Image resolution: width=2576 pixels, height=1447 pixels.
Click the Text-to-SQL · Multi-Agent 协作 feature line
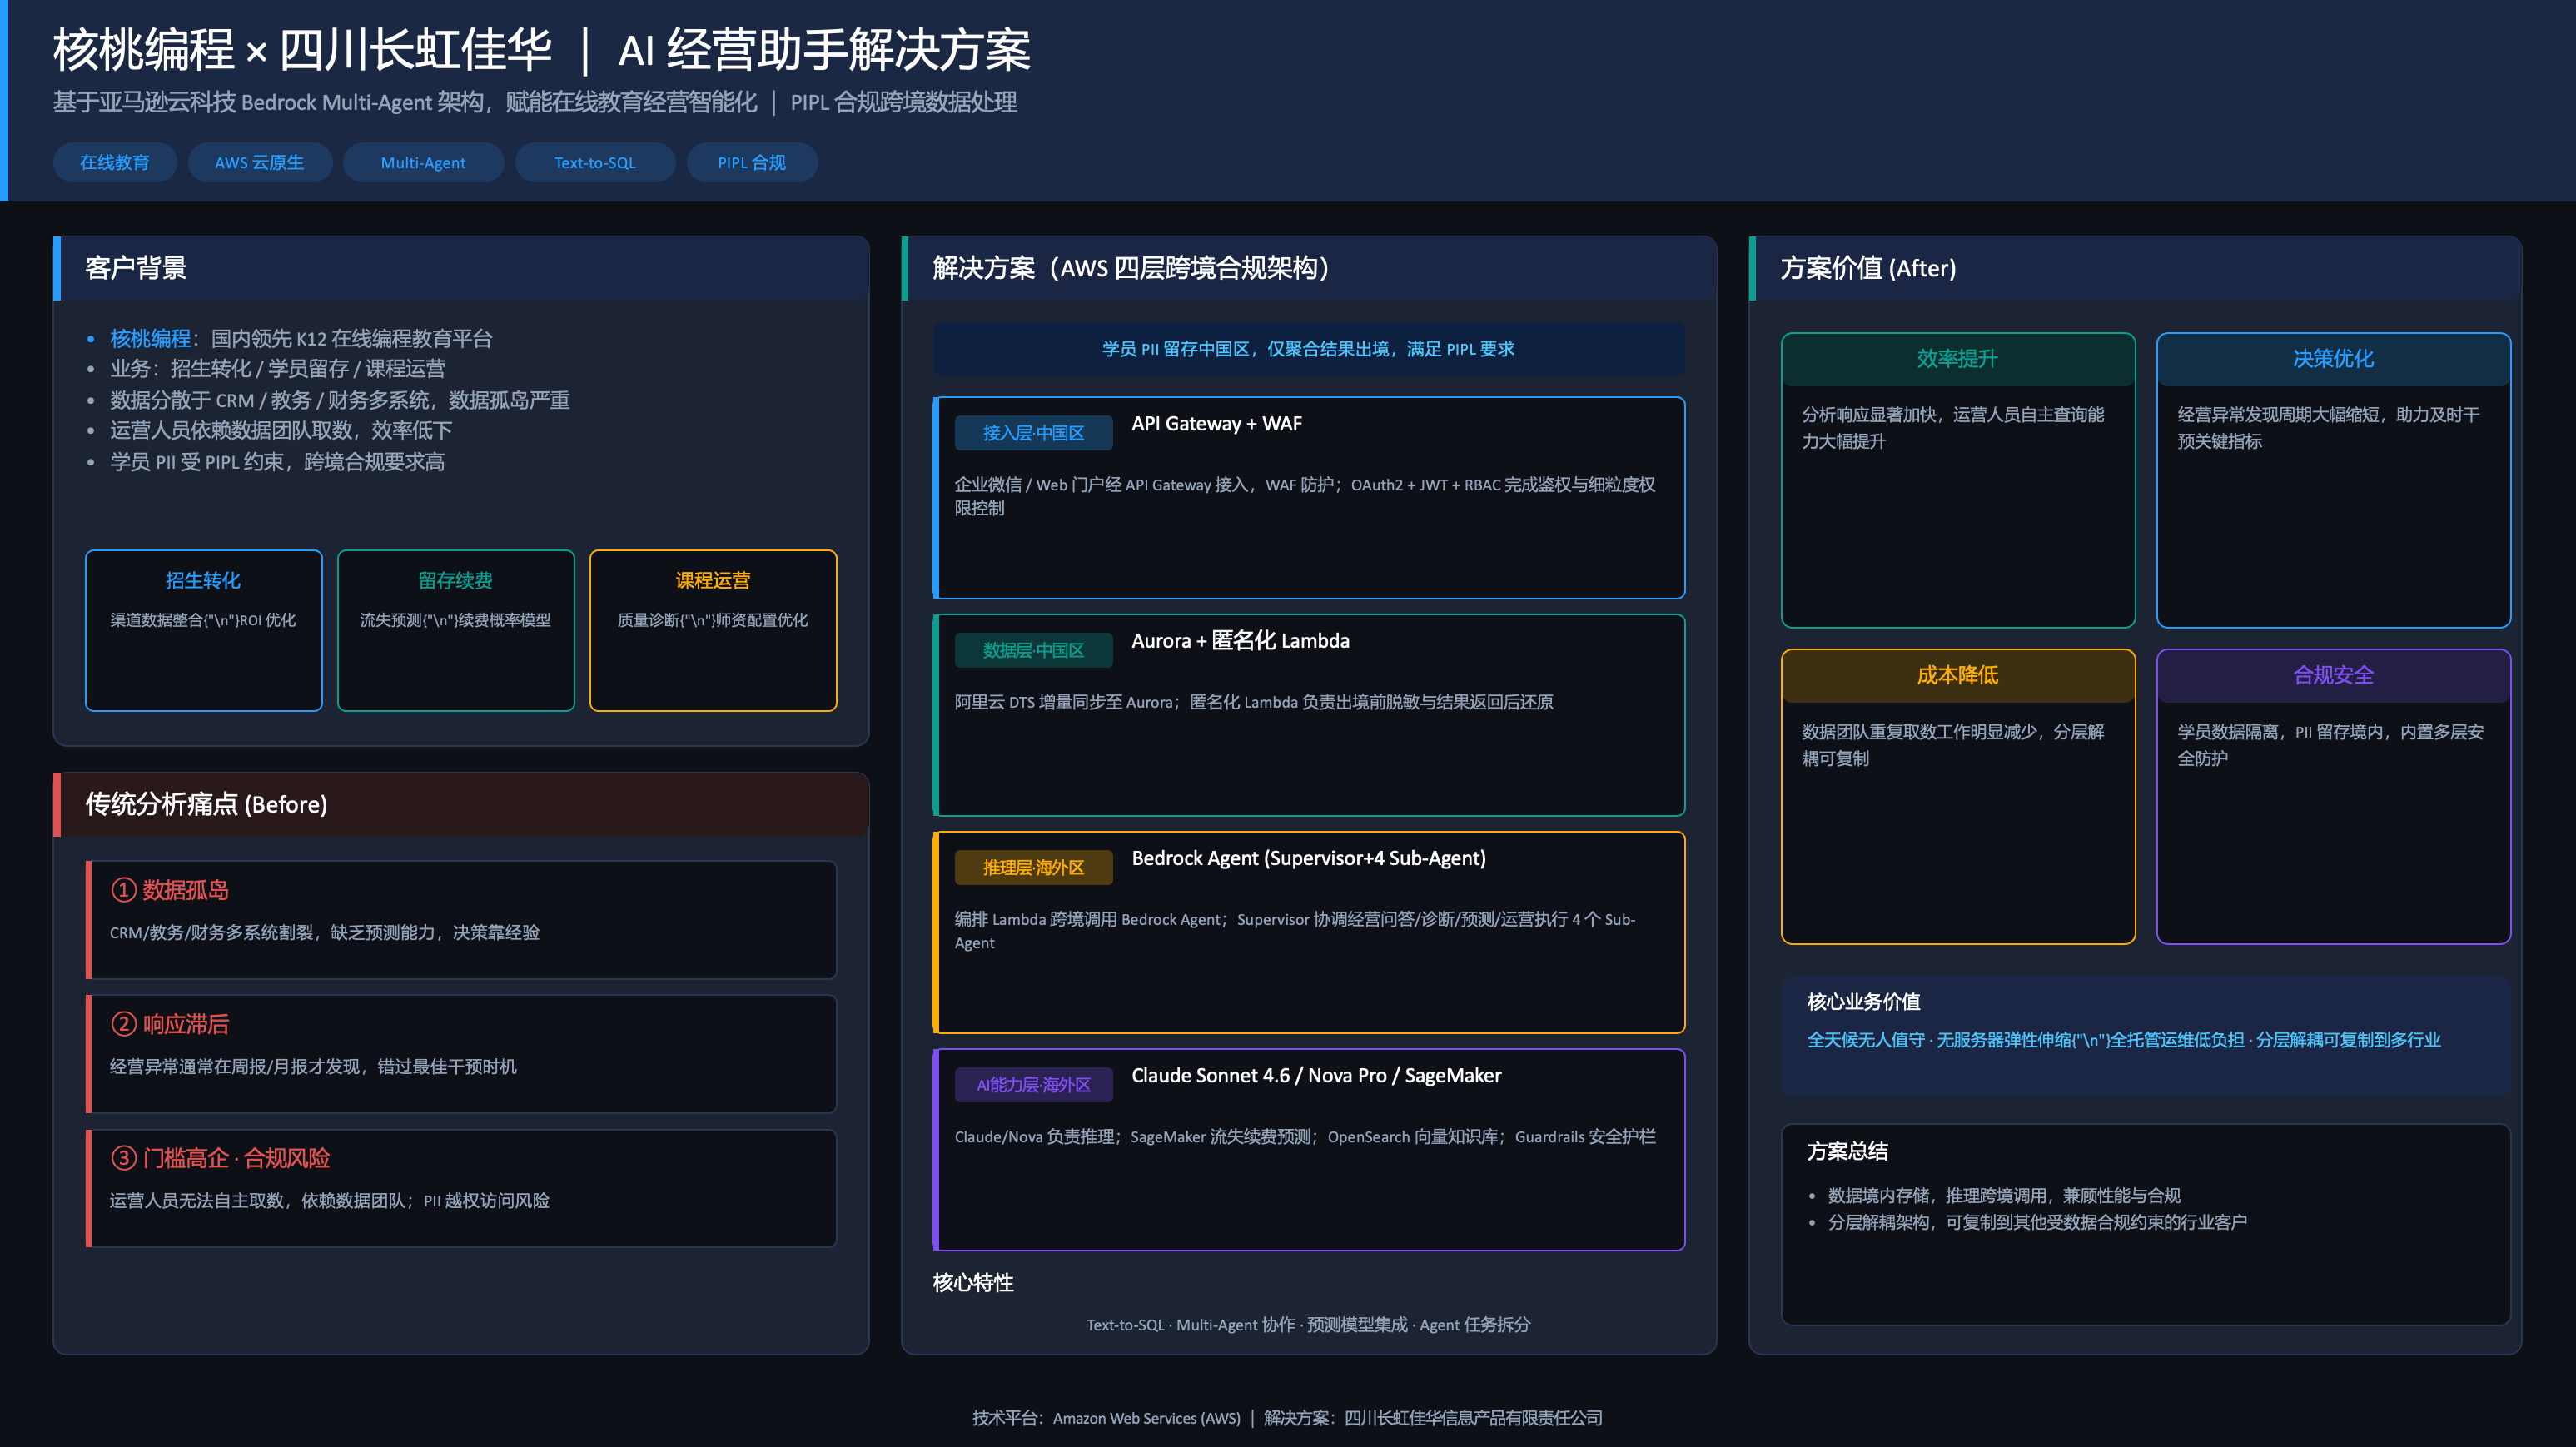pos(1309,1324)
